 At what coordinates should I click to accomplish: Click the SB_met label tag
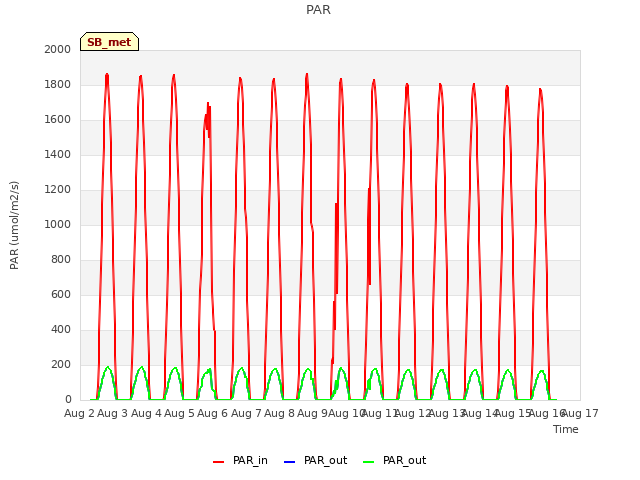coord(109,42)
